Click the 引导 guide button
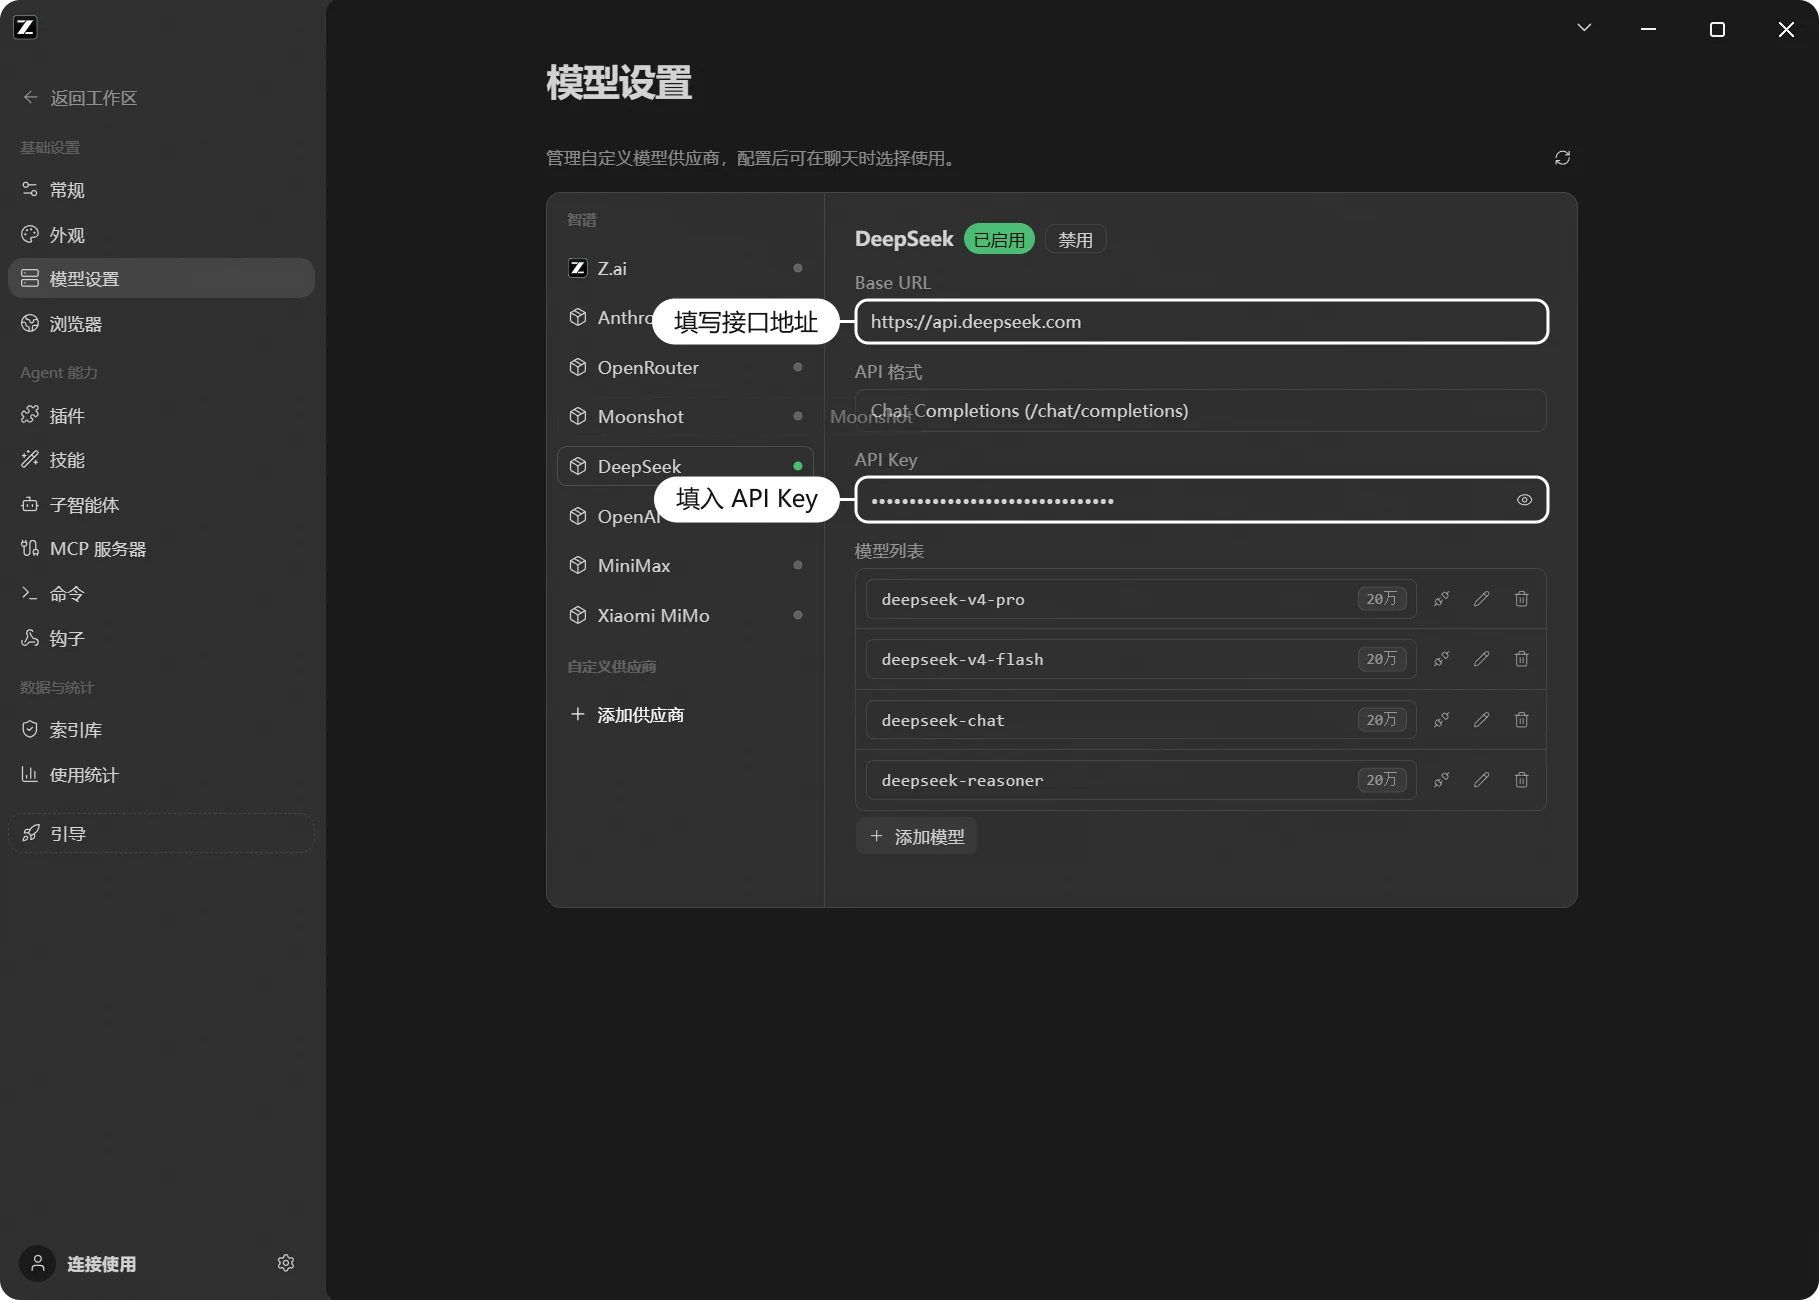This screenshot has width=1819, height=1300. (161, 833)
